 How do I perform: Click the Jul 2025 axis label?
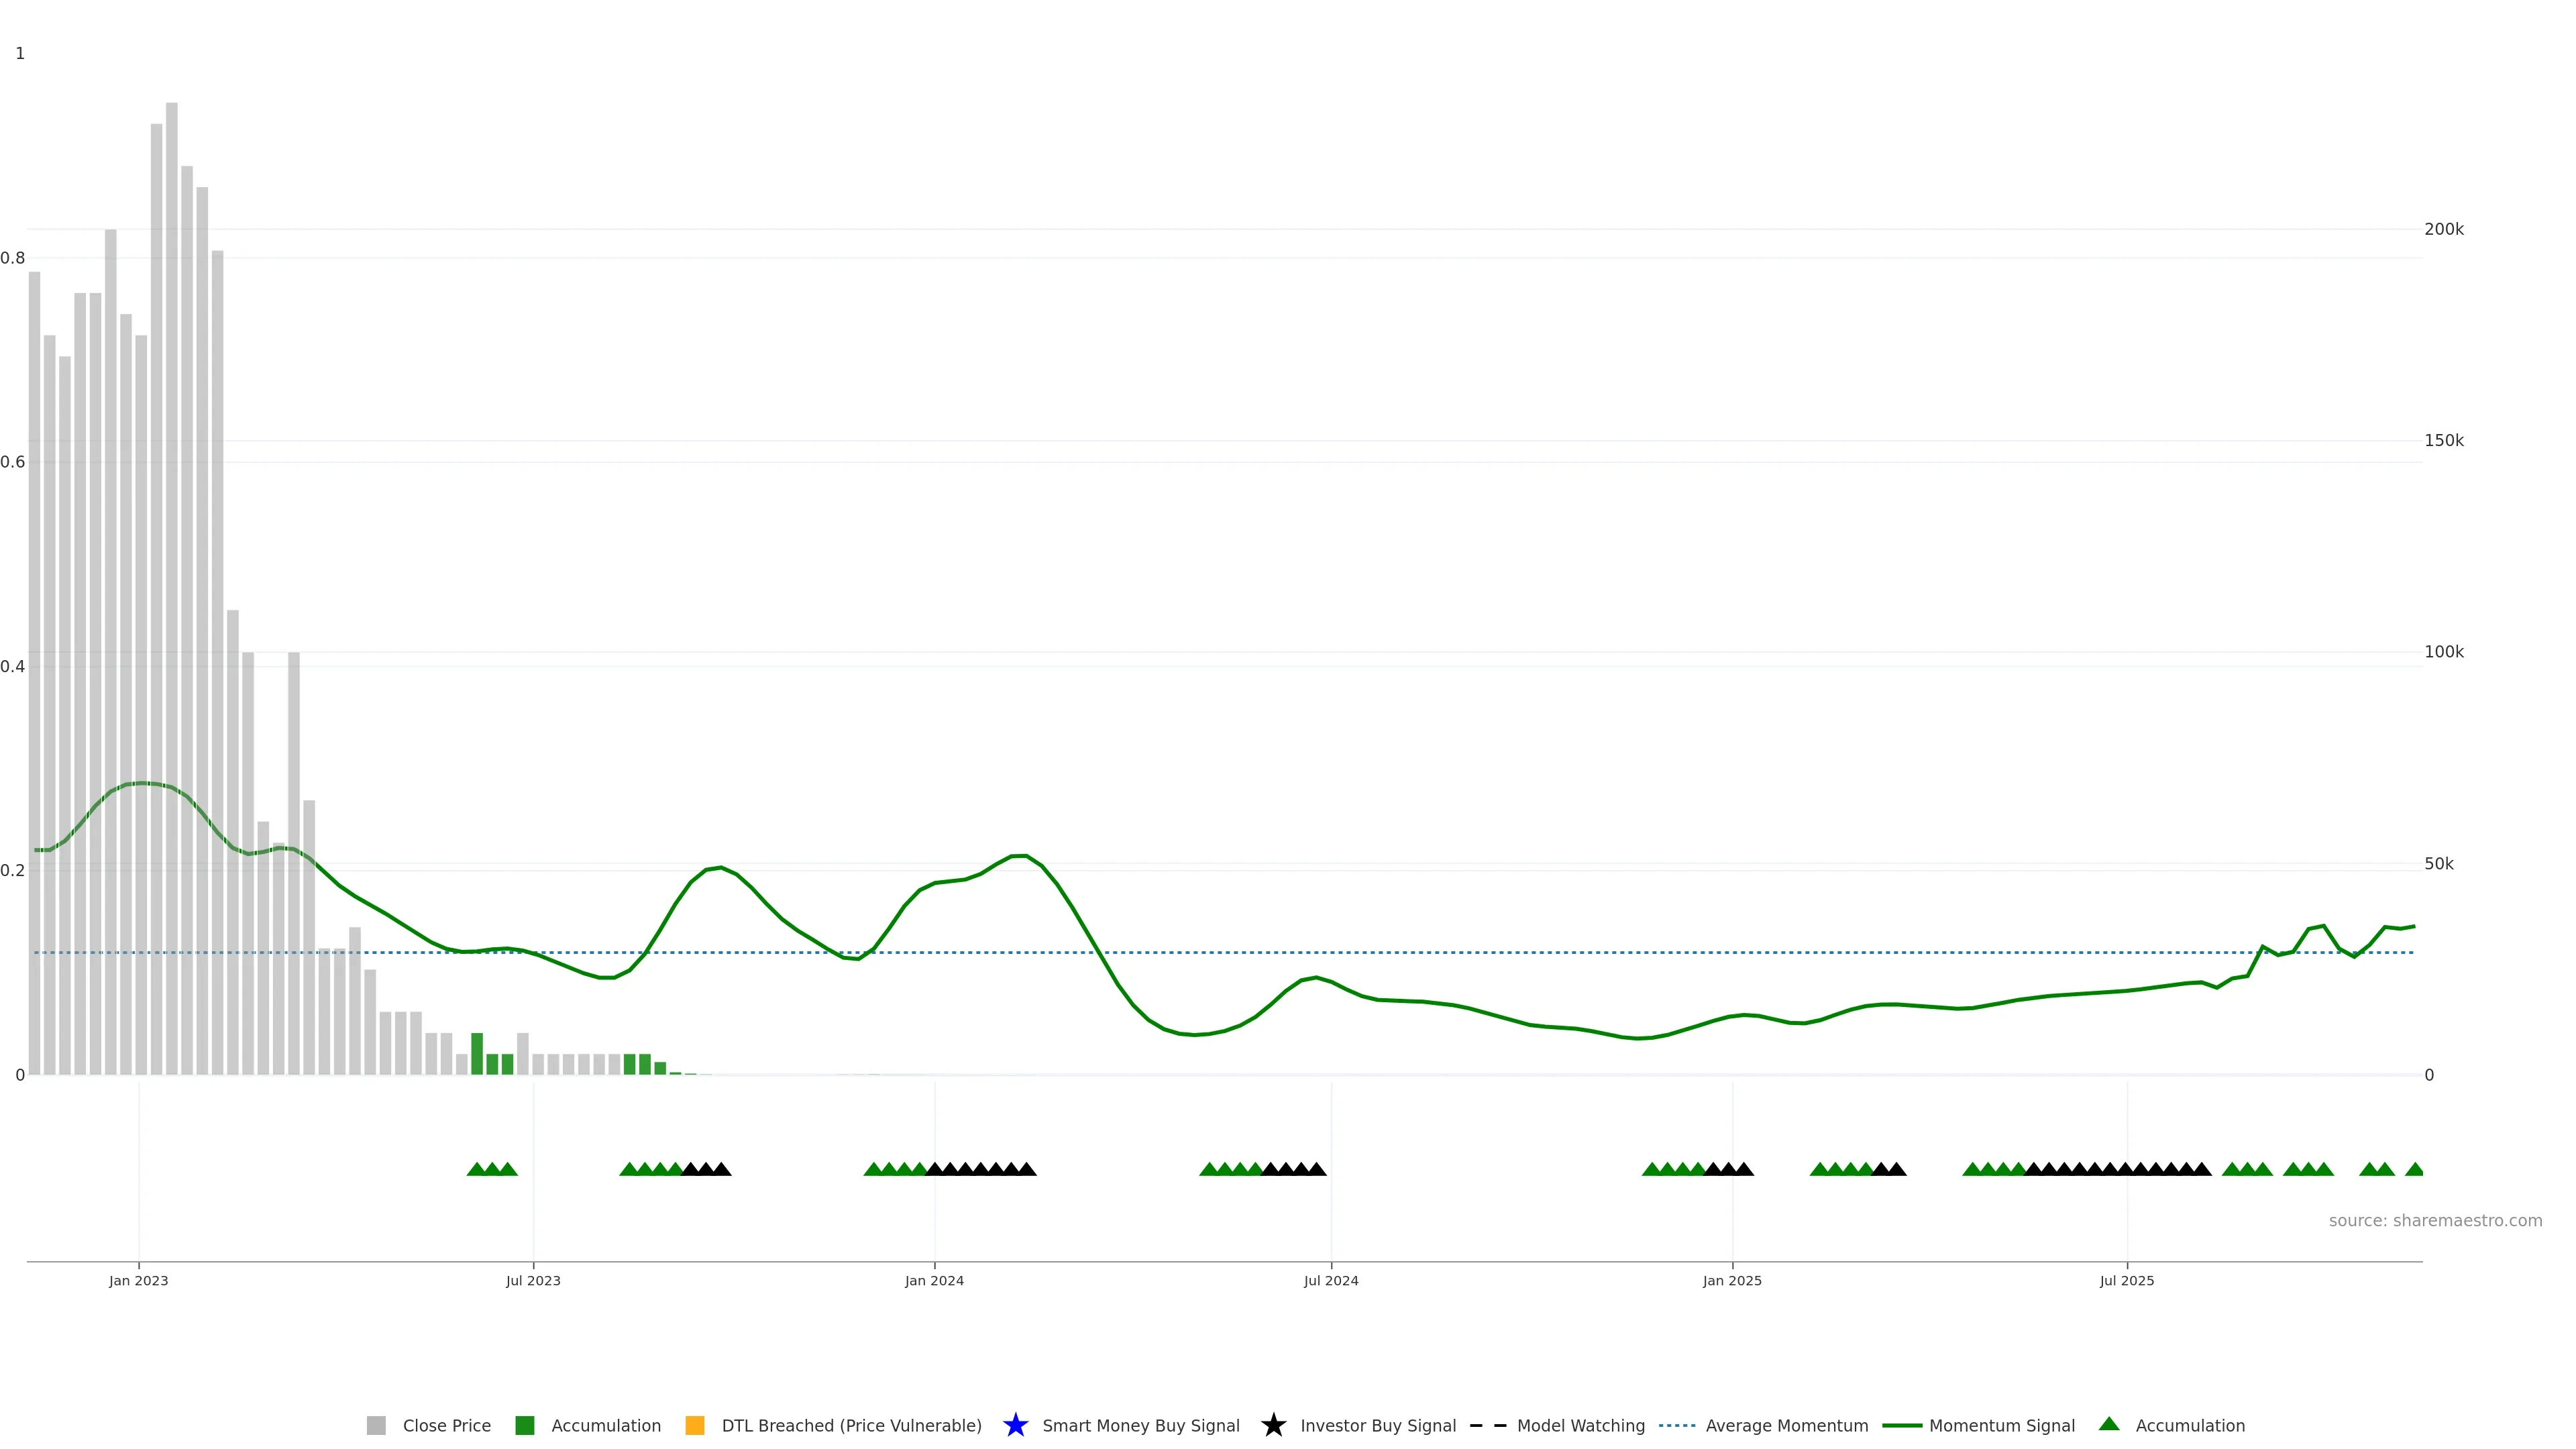click(x=2126, y=1280)
